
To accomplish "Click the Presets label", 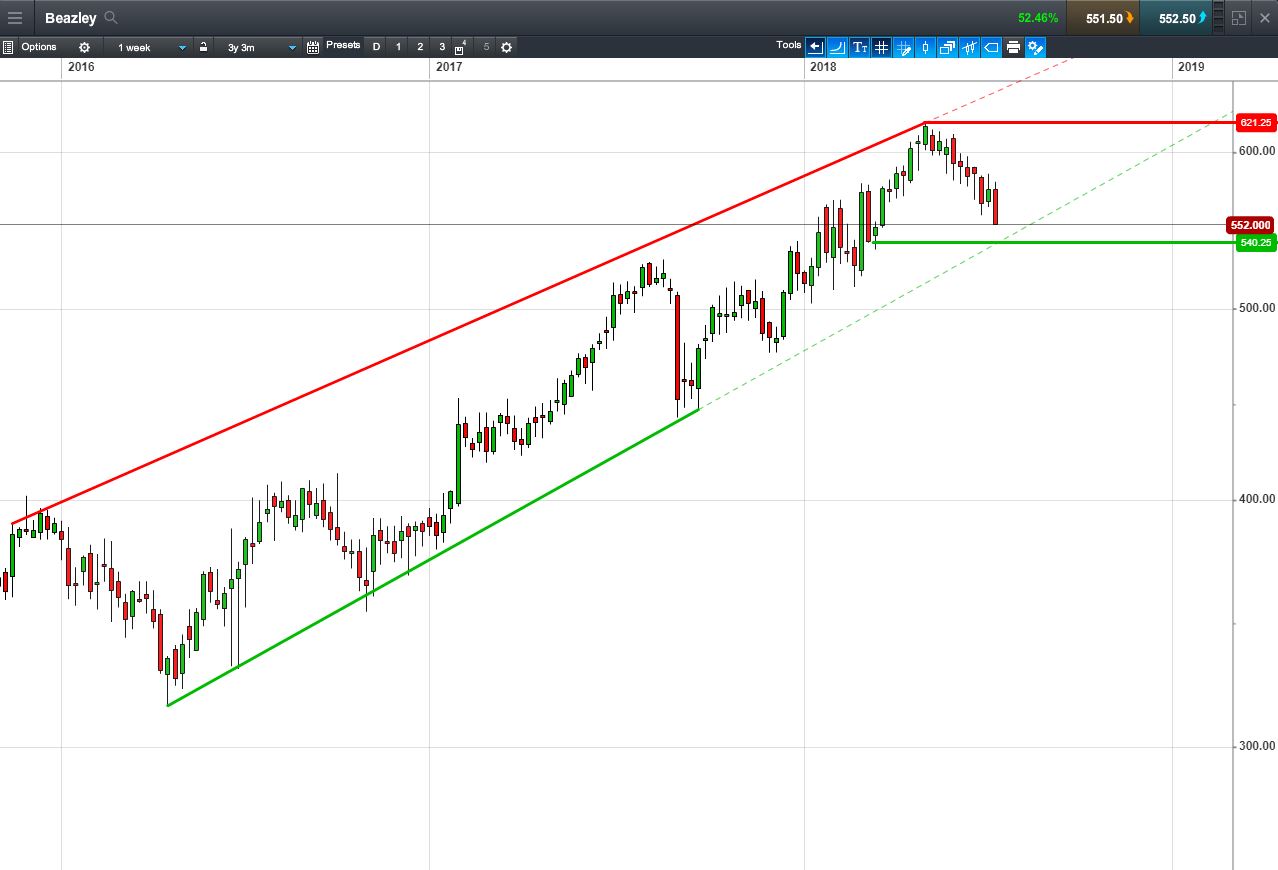I will click(343, 45).
